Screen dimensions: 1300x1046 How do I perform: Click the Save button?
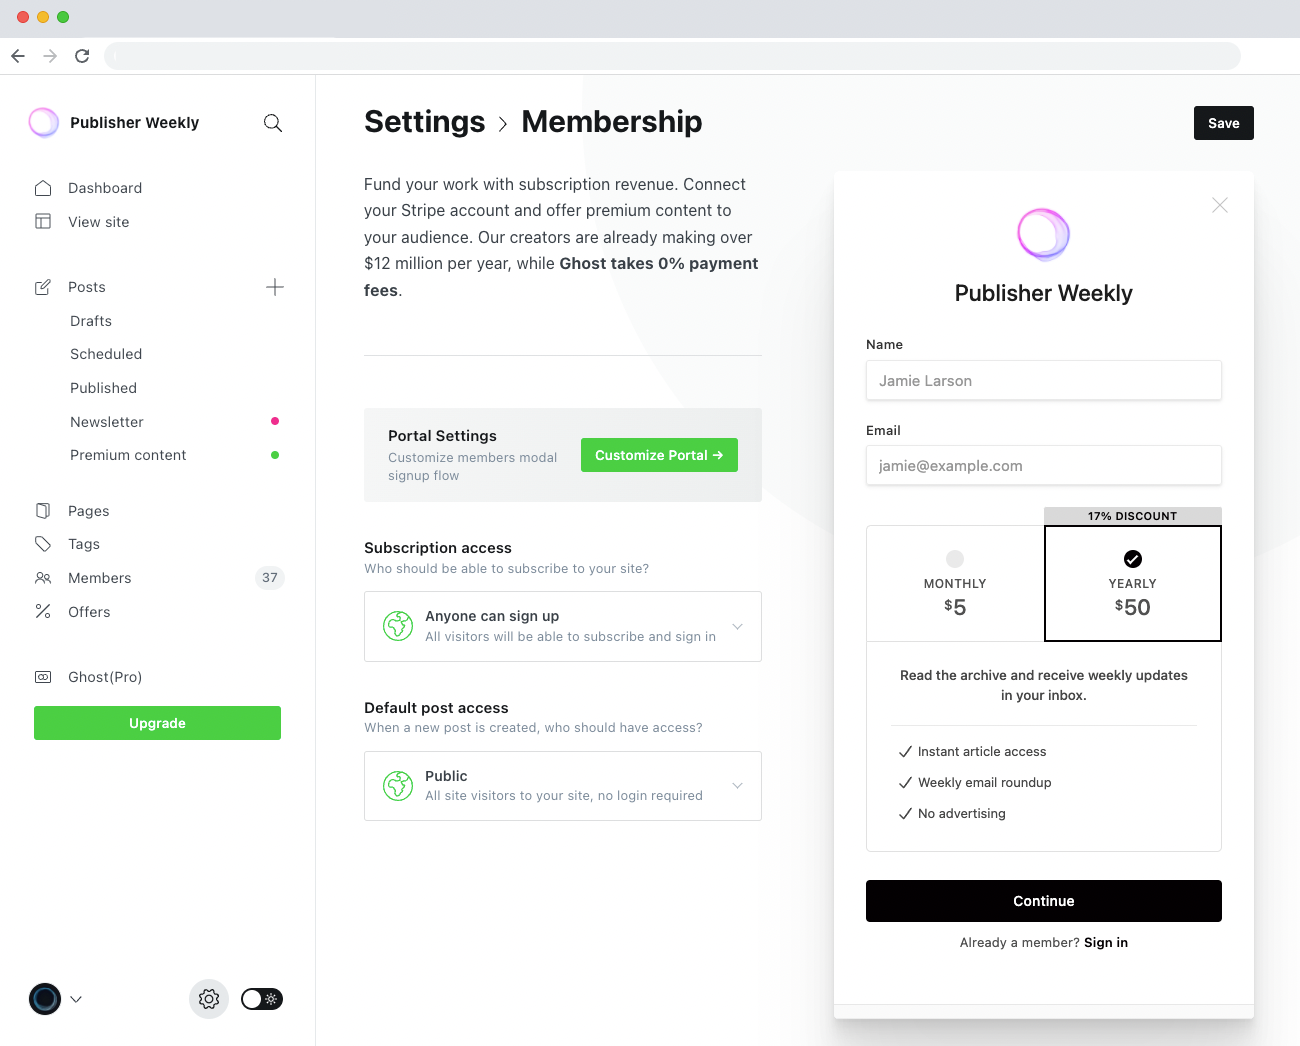pos(1224,123)
